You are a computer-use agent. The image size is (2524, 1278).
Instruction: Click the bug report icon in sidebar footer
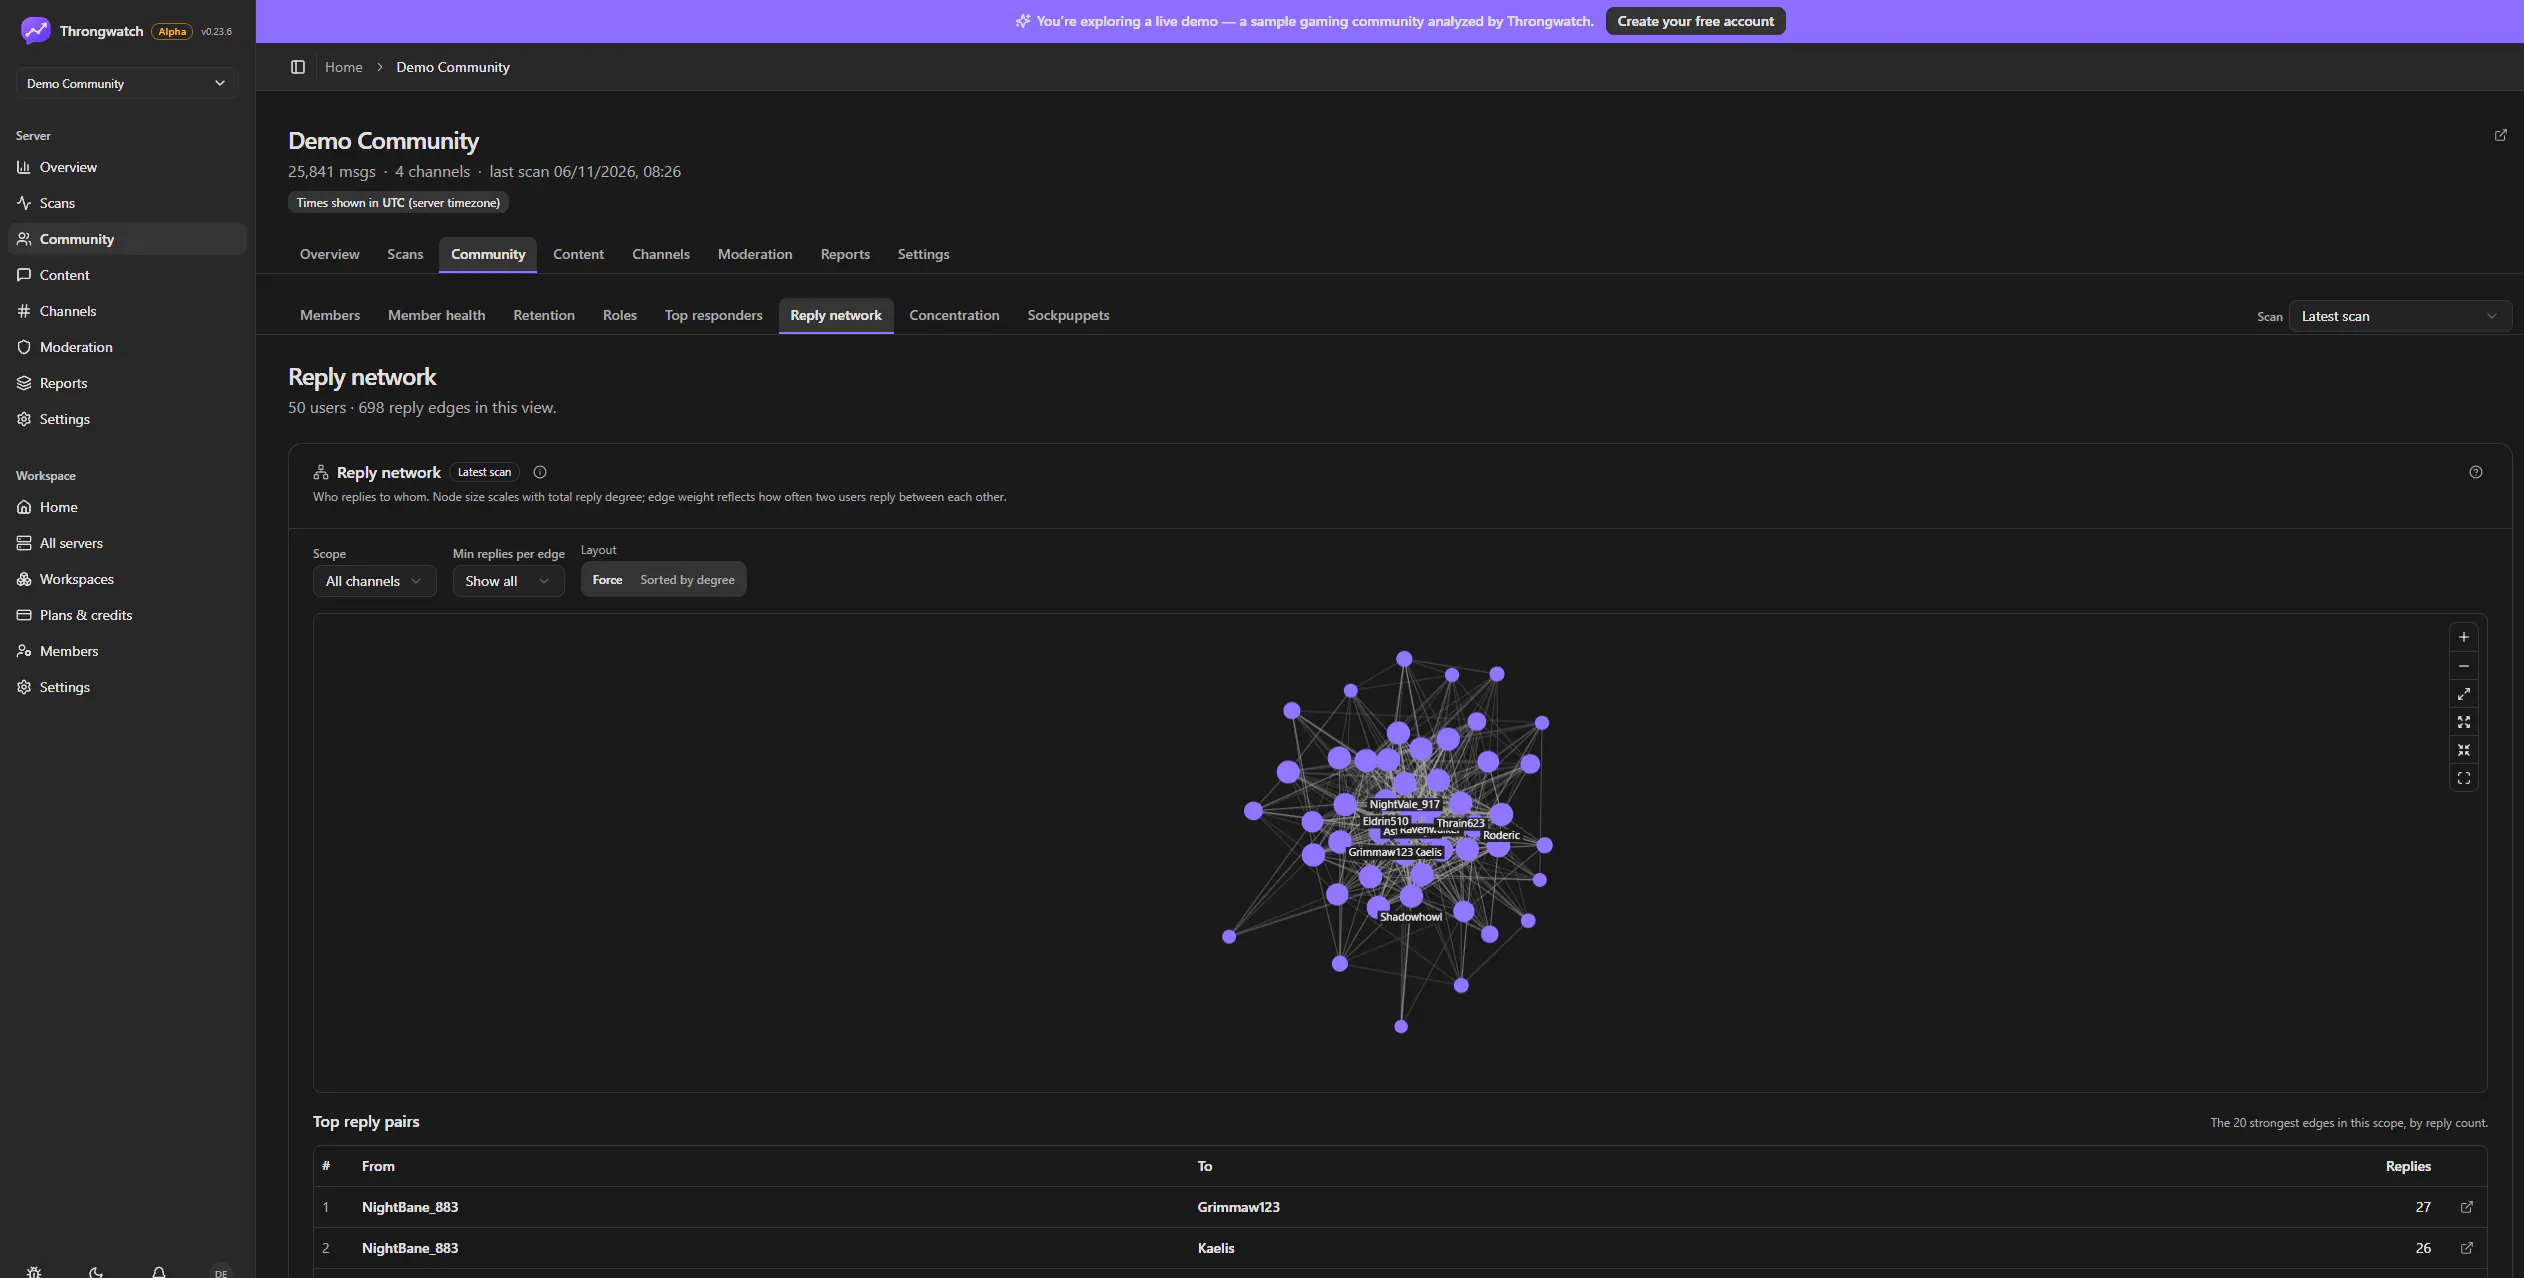tap(34, 1272)
